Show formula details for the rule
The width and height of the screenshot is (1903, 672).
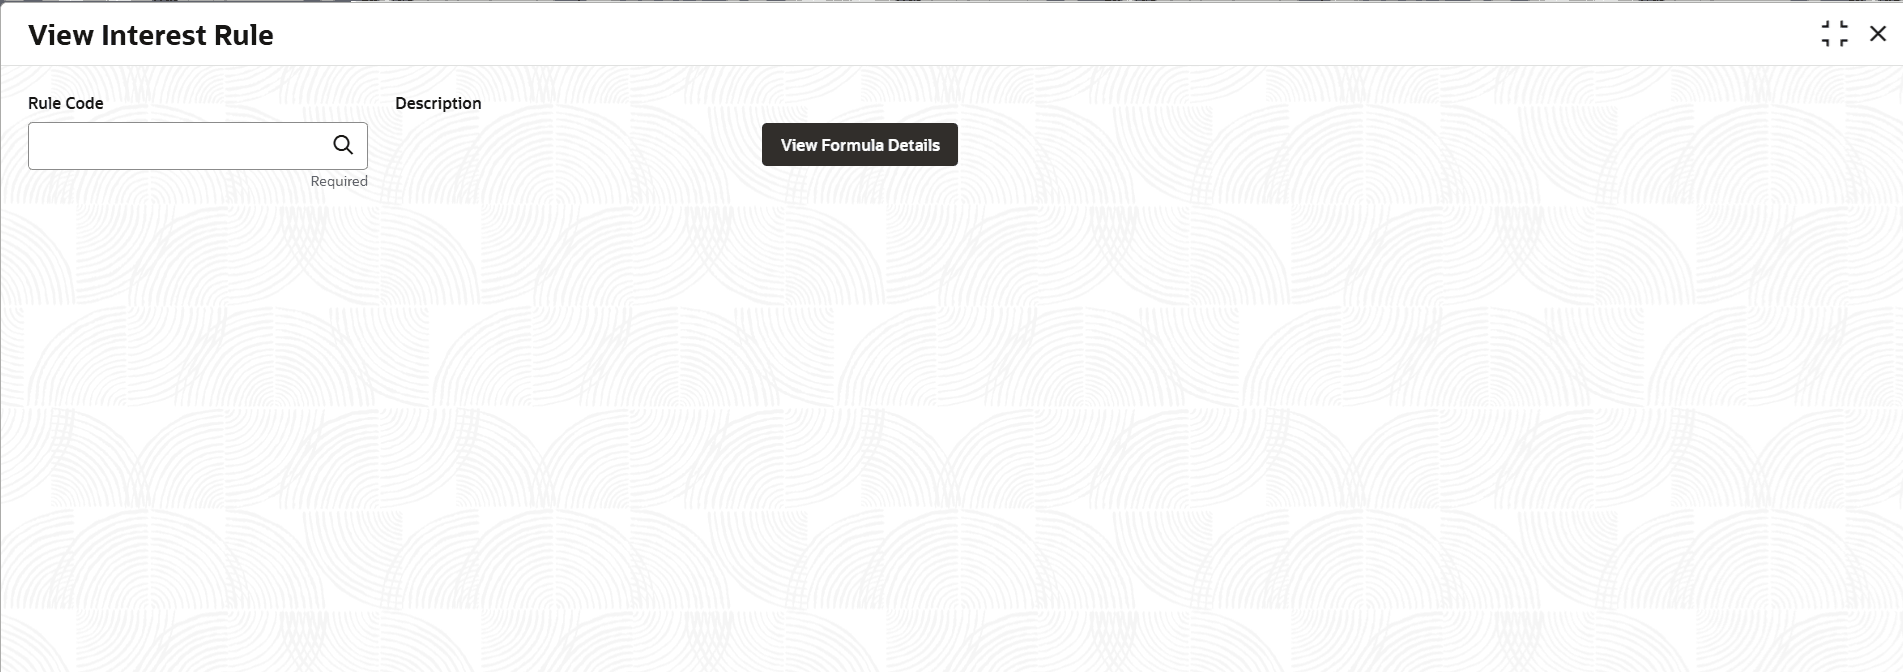(x=859, y=145)
